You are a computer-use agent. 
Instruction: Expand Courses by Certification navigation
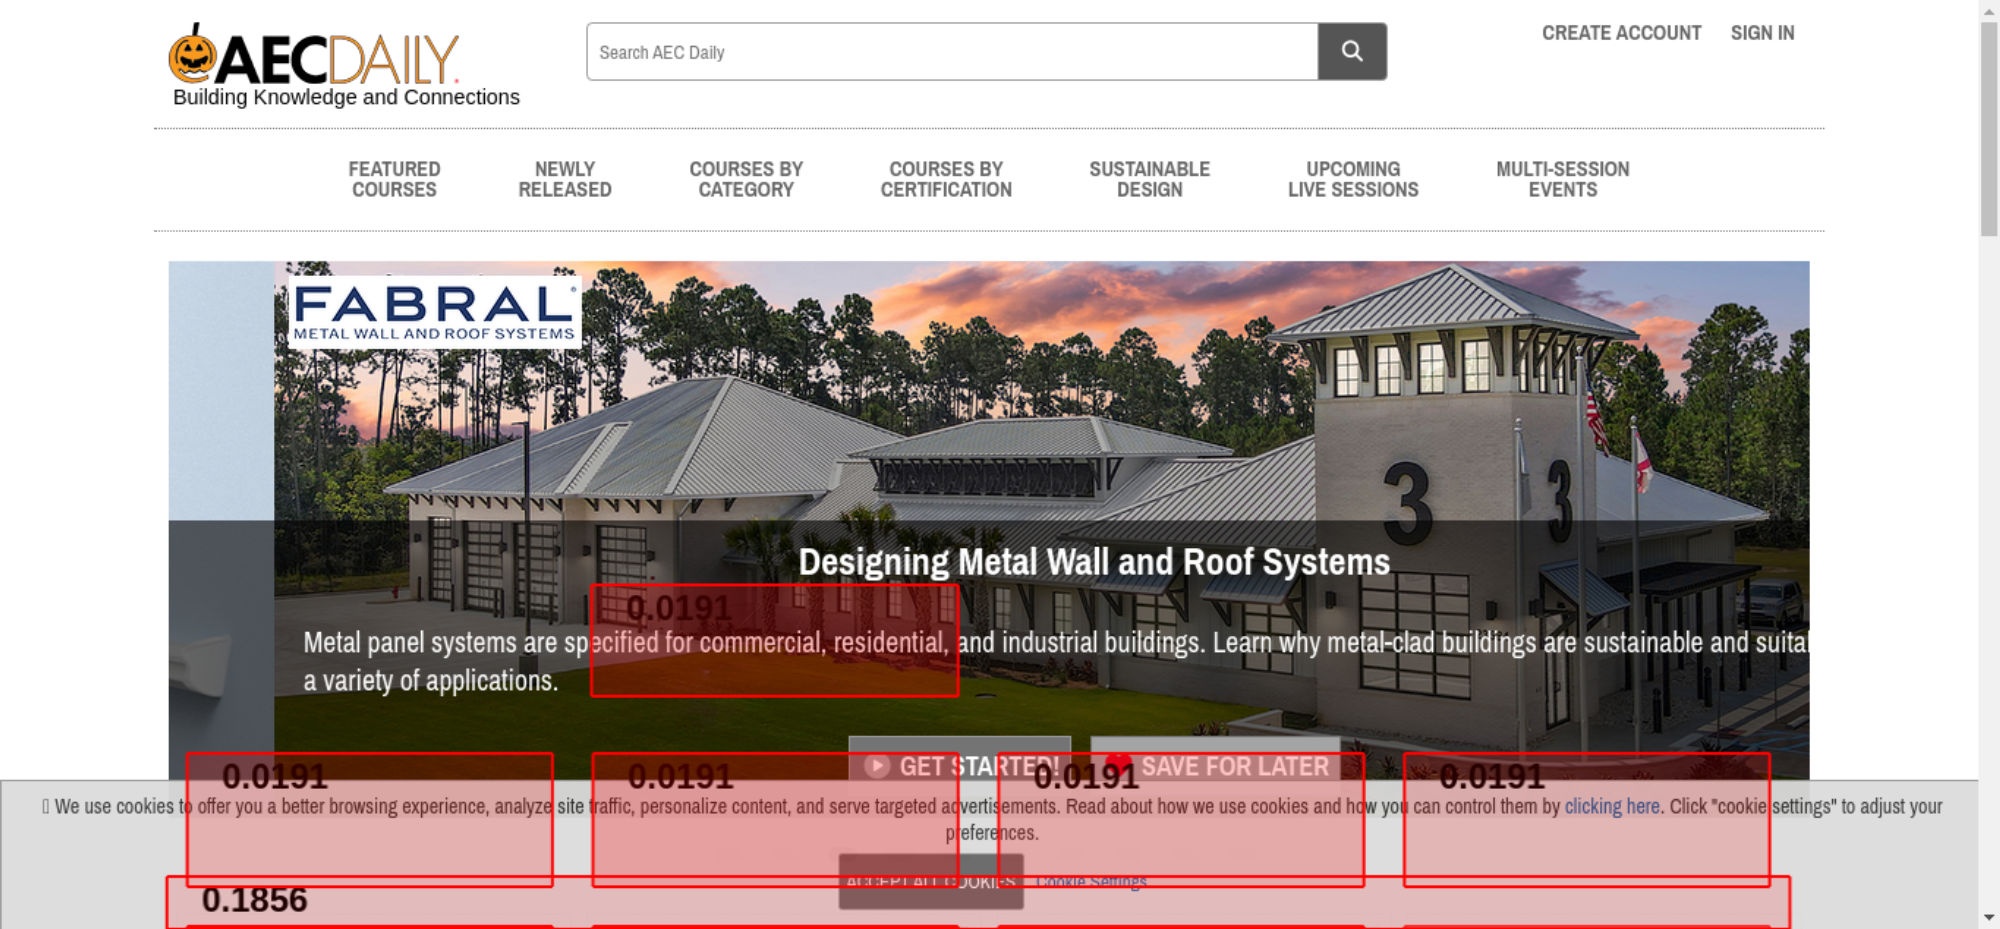click(x=946, y=180)
